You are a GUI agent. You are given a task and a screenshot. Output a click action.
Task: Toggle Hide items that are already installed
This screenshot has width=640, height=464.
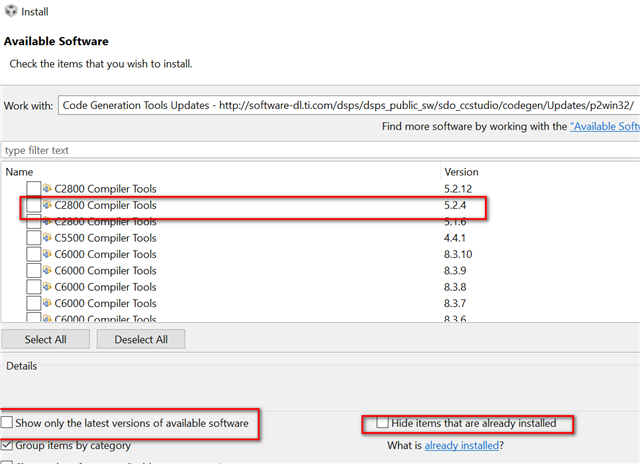coord(382,424)
